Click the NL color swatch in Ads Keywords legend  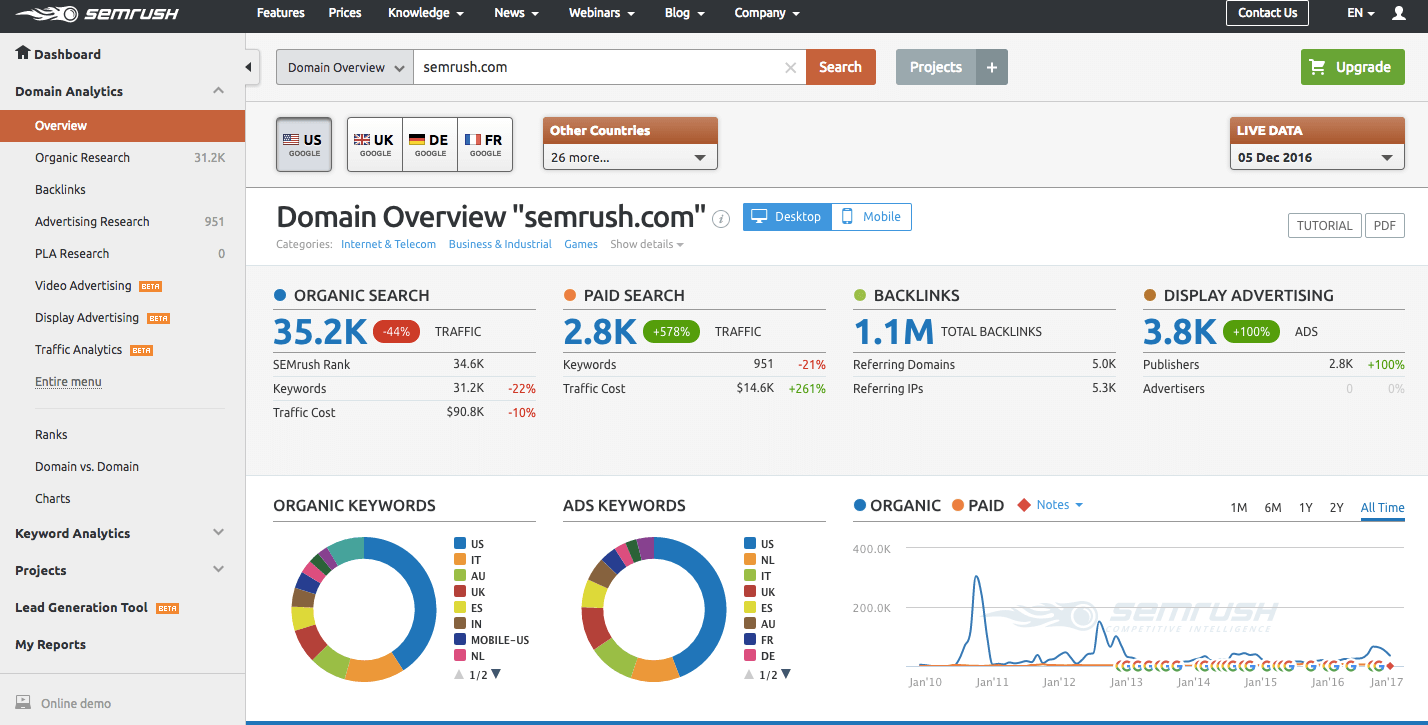pyautogui.click(x=750, y=560)
